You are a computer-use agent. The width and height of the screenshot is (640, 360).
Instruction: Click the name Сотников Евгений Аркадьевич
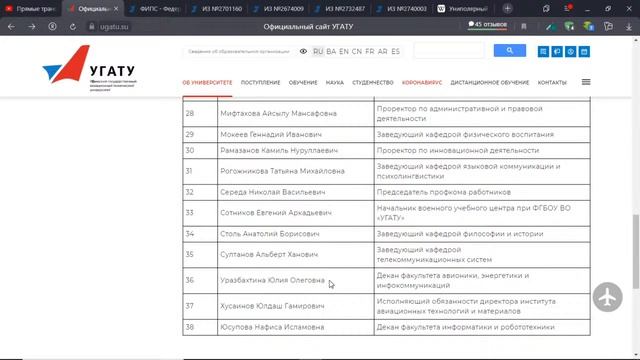pyautogui.click(x=276, y=213)
